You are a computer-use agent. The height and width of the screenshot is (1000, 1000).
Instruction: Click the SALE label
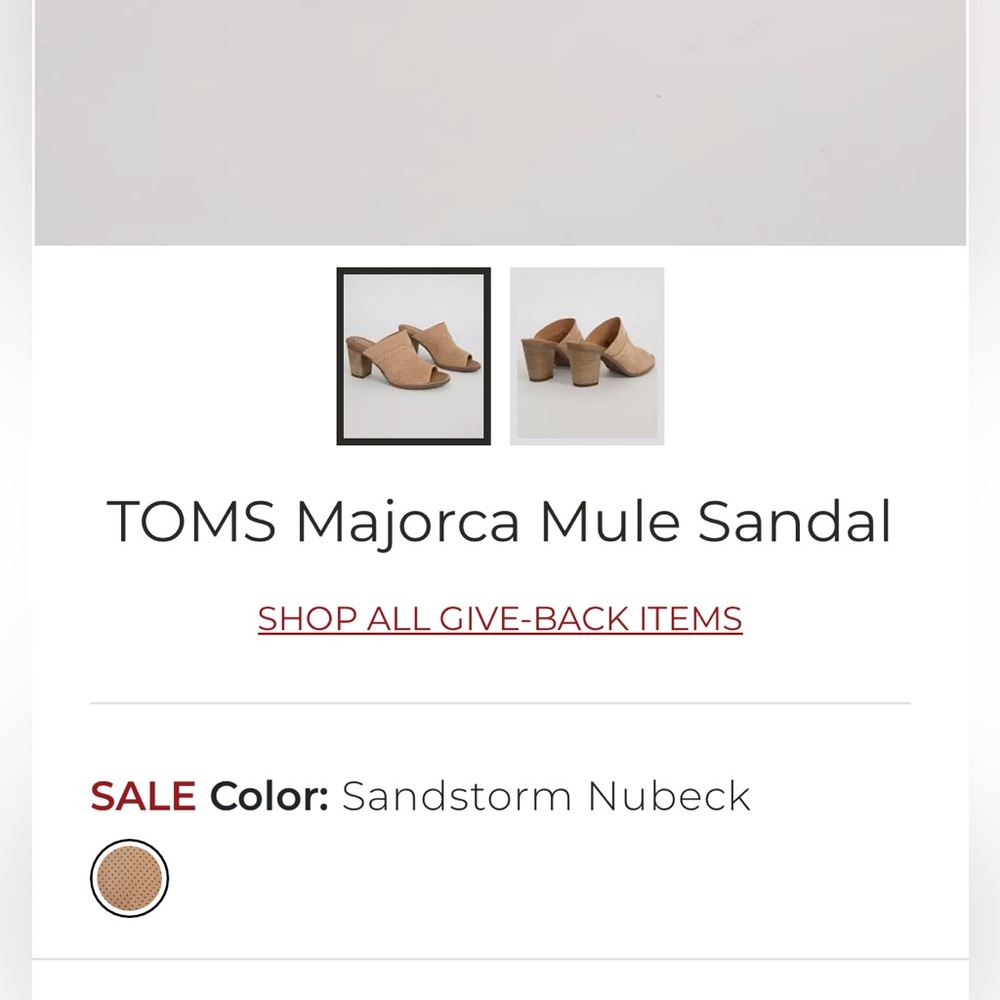143,796
